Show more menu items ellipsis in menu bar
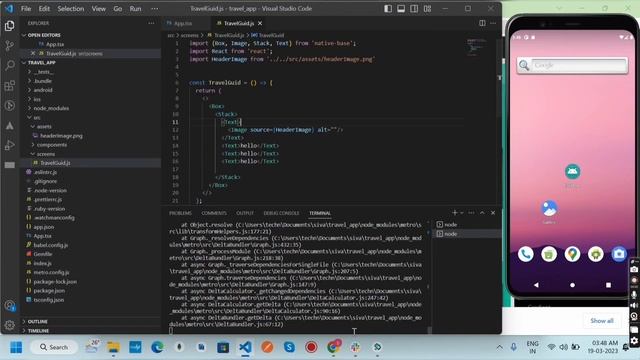Screen dimensions: 640x360 (x=154, y=9)
